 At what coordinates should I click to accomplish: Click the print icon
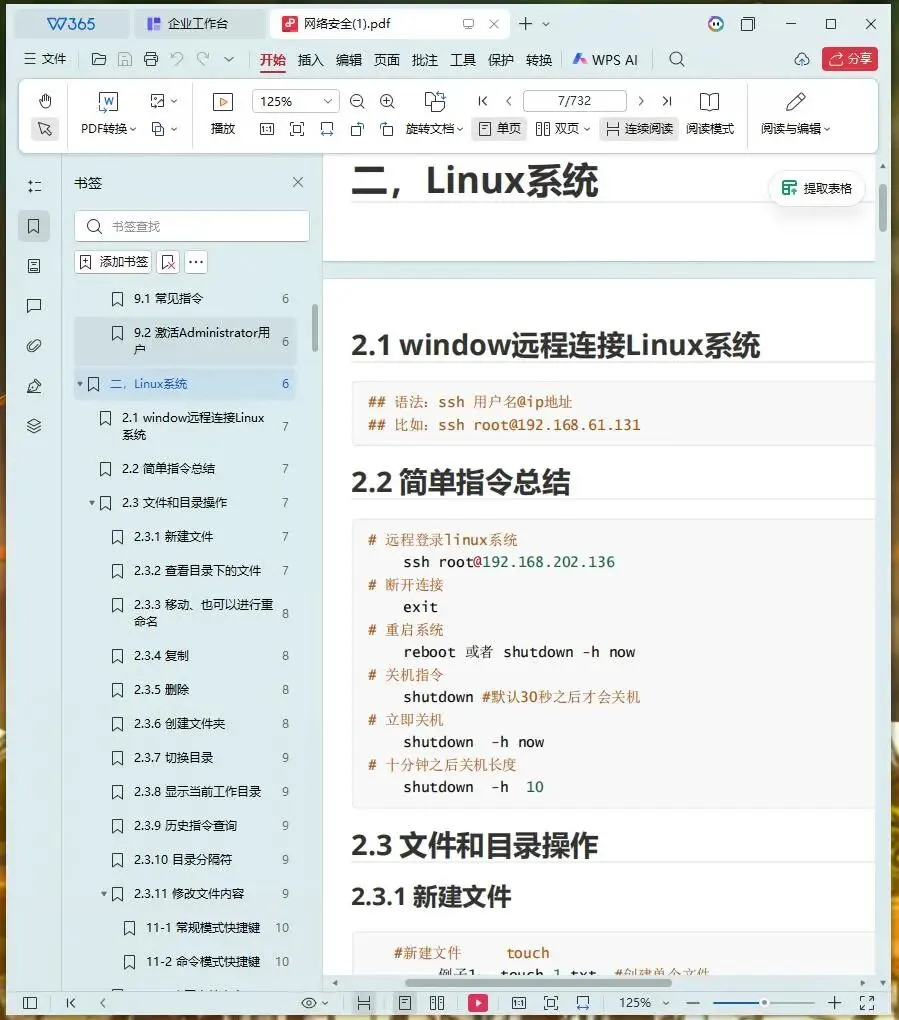click(151, 59)
